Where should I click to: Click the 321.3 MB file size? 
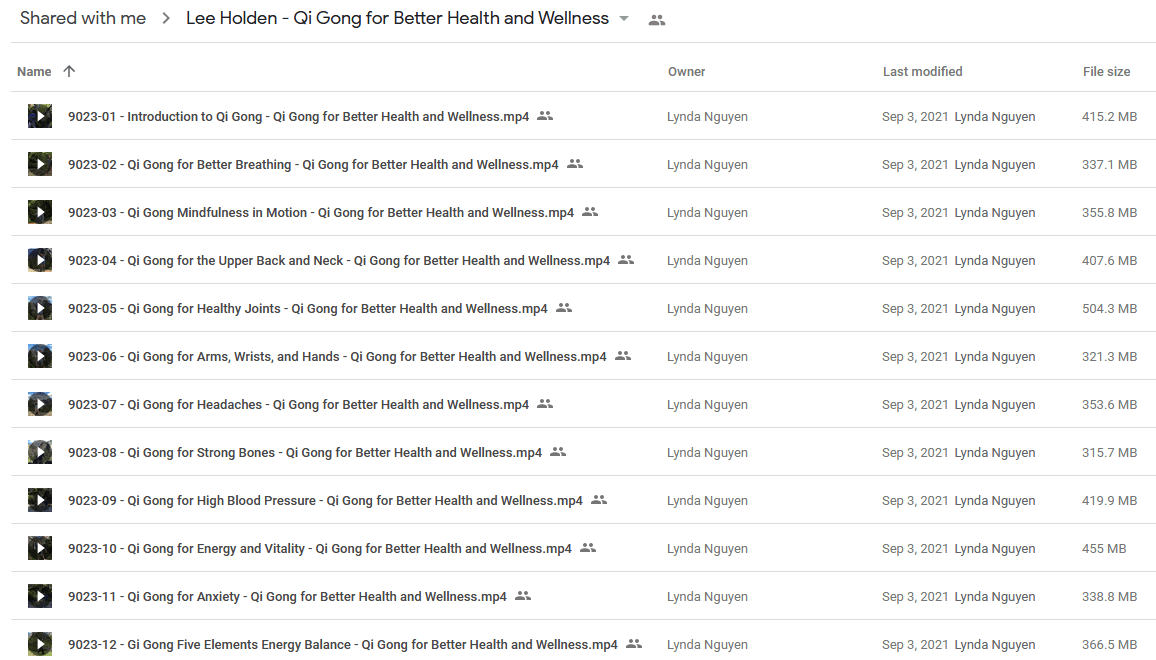point(1110,356)
